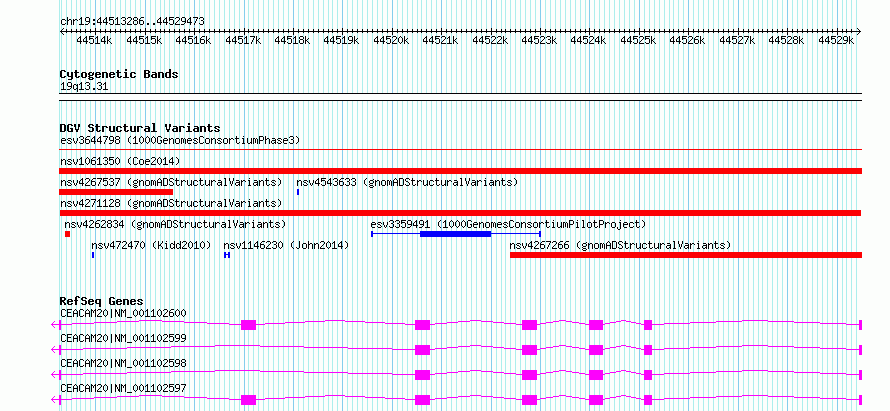The image size is (890, 411).
Task: Click the nsv4262834 gnomAD variant label
Action: click(x=175, y=224)
